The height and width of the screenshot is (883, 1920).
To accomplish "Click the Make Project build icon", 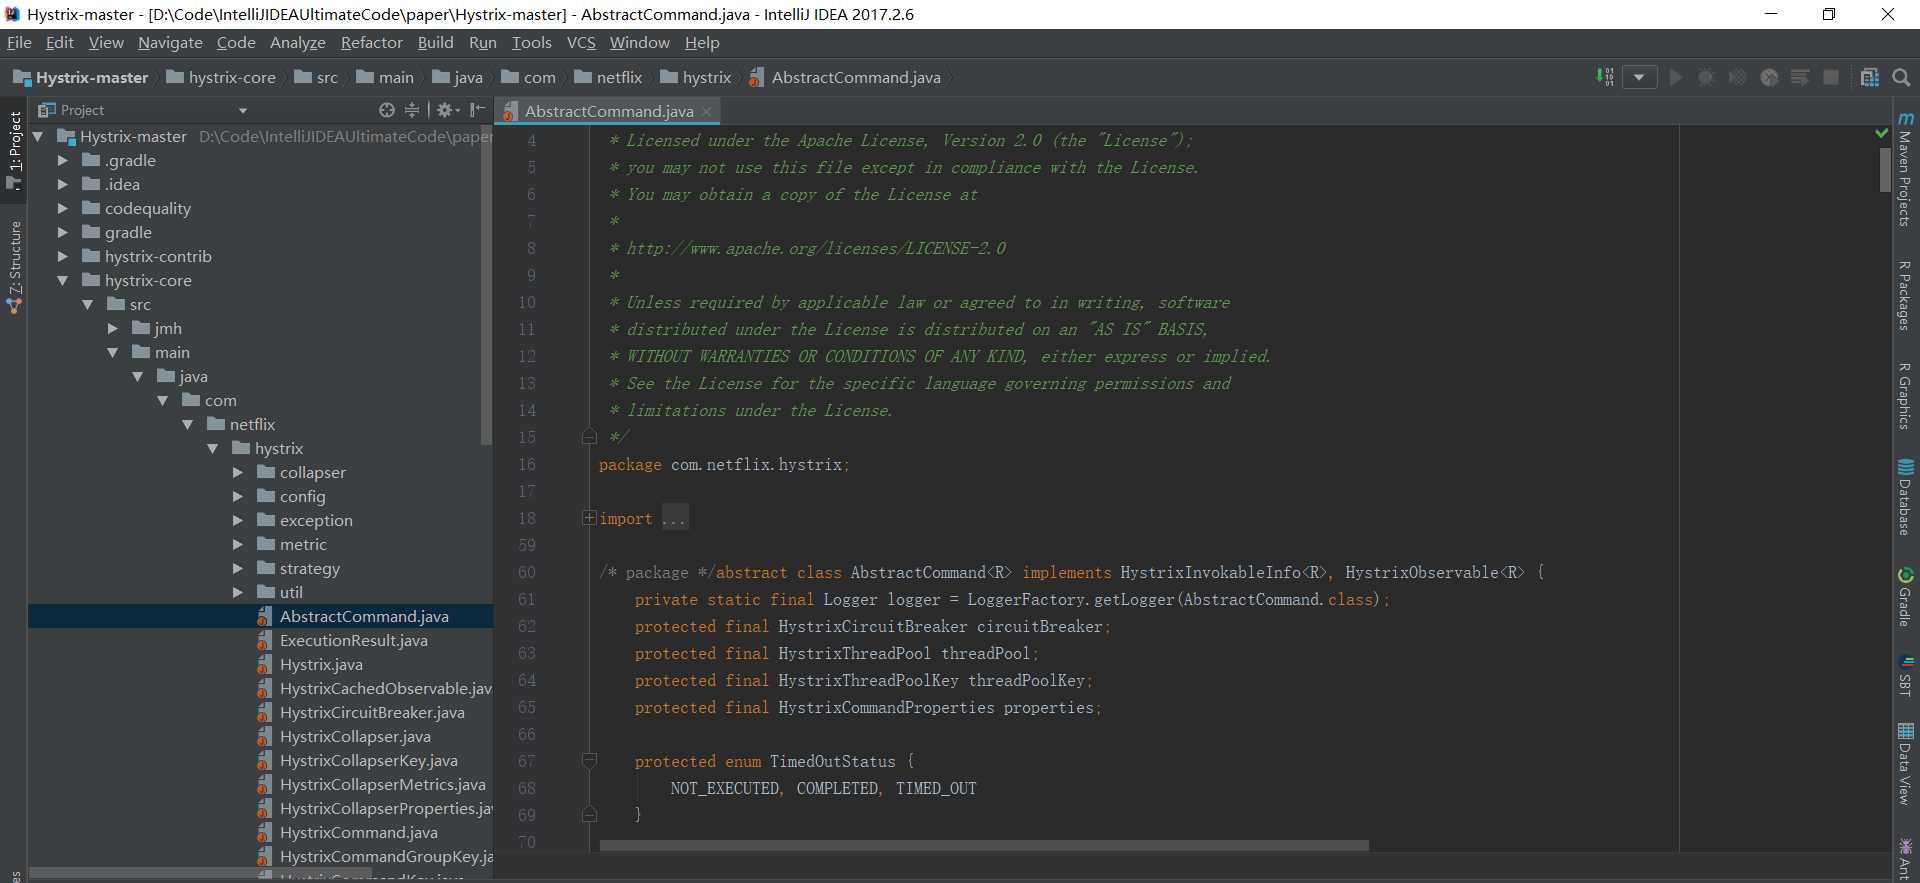I will 1605,77.
